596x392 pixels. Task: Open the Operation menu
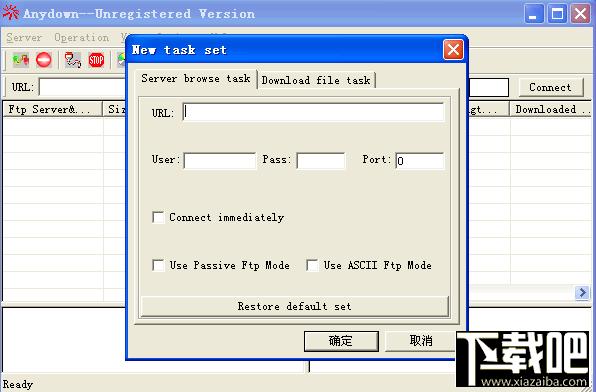click(x=82, y=38)
